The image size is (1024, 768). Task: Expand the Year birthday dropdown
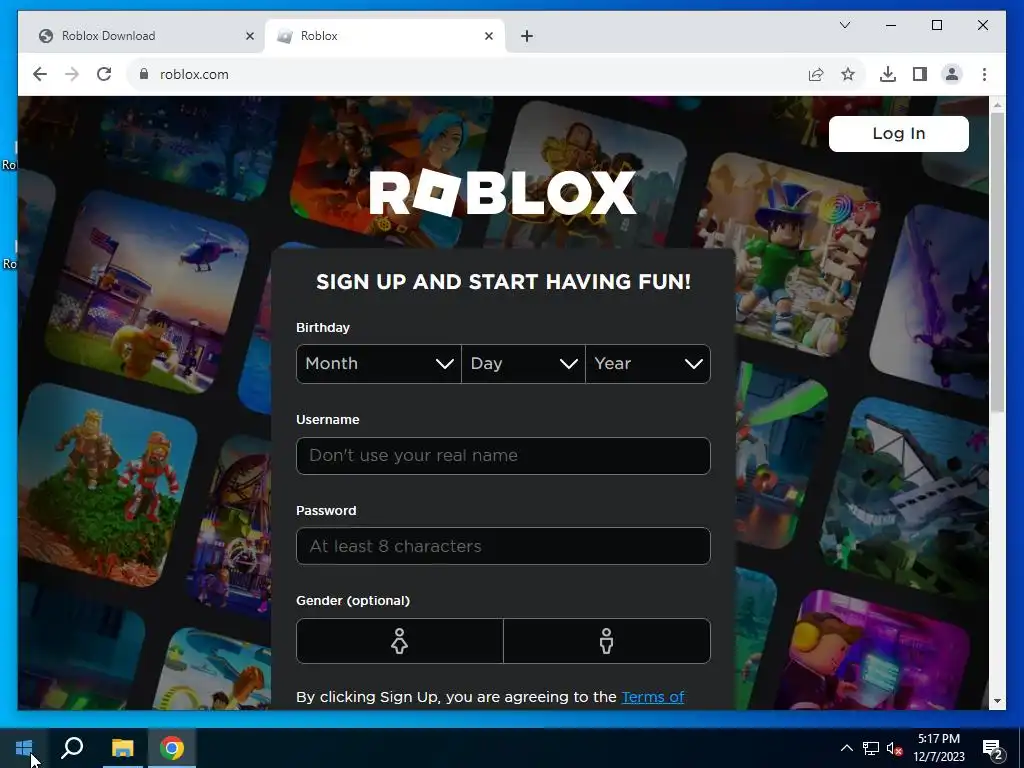coord(648,364)
